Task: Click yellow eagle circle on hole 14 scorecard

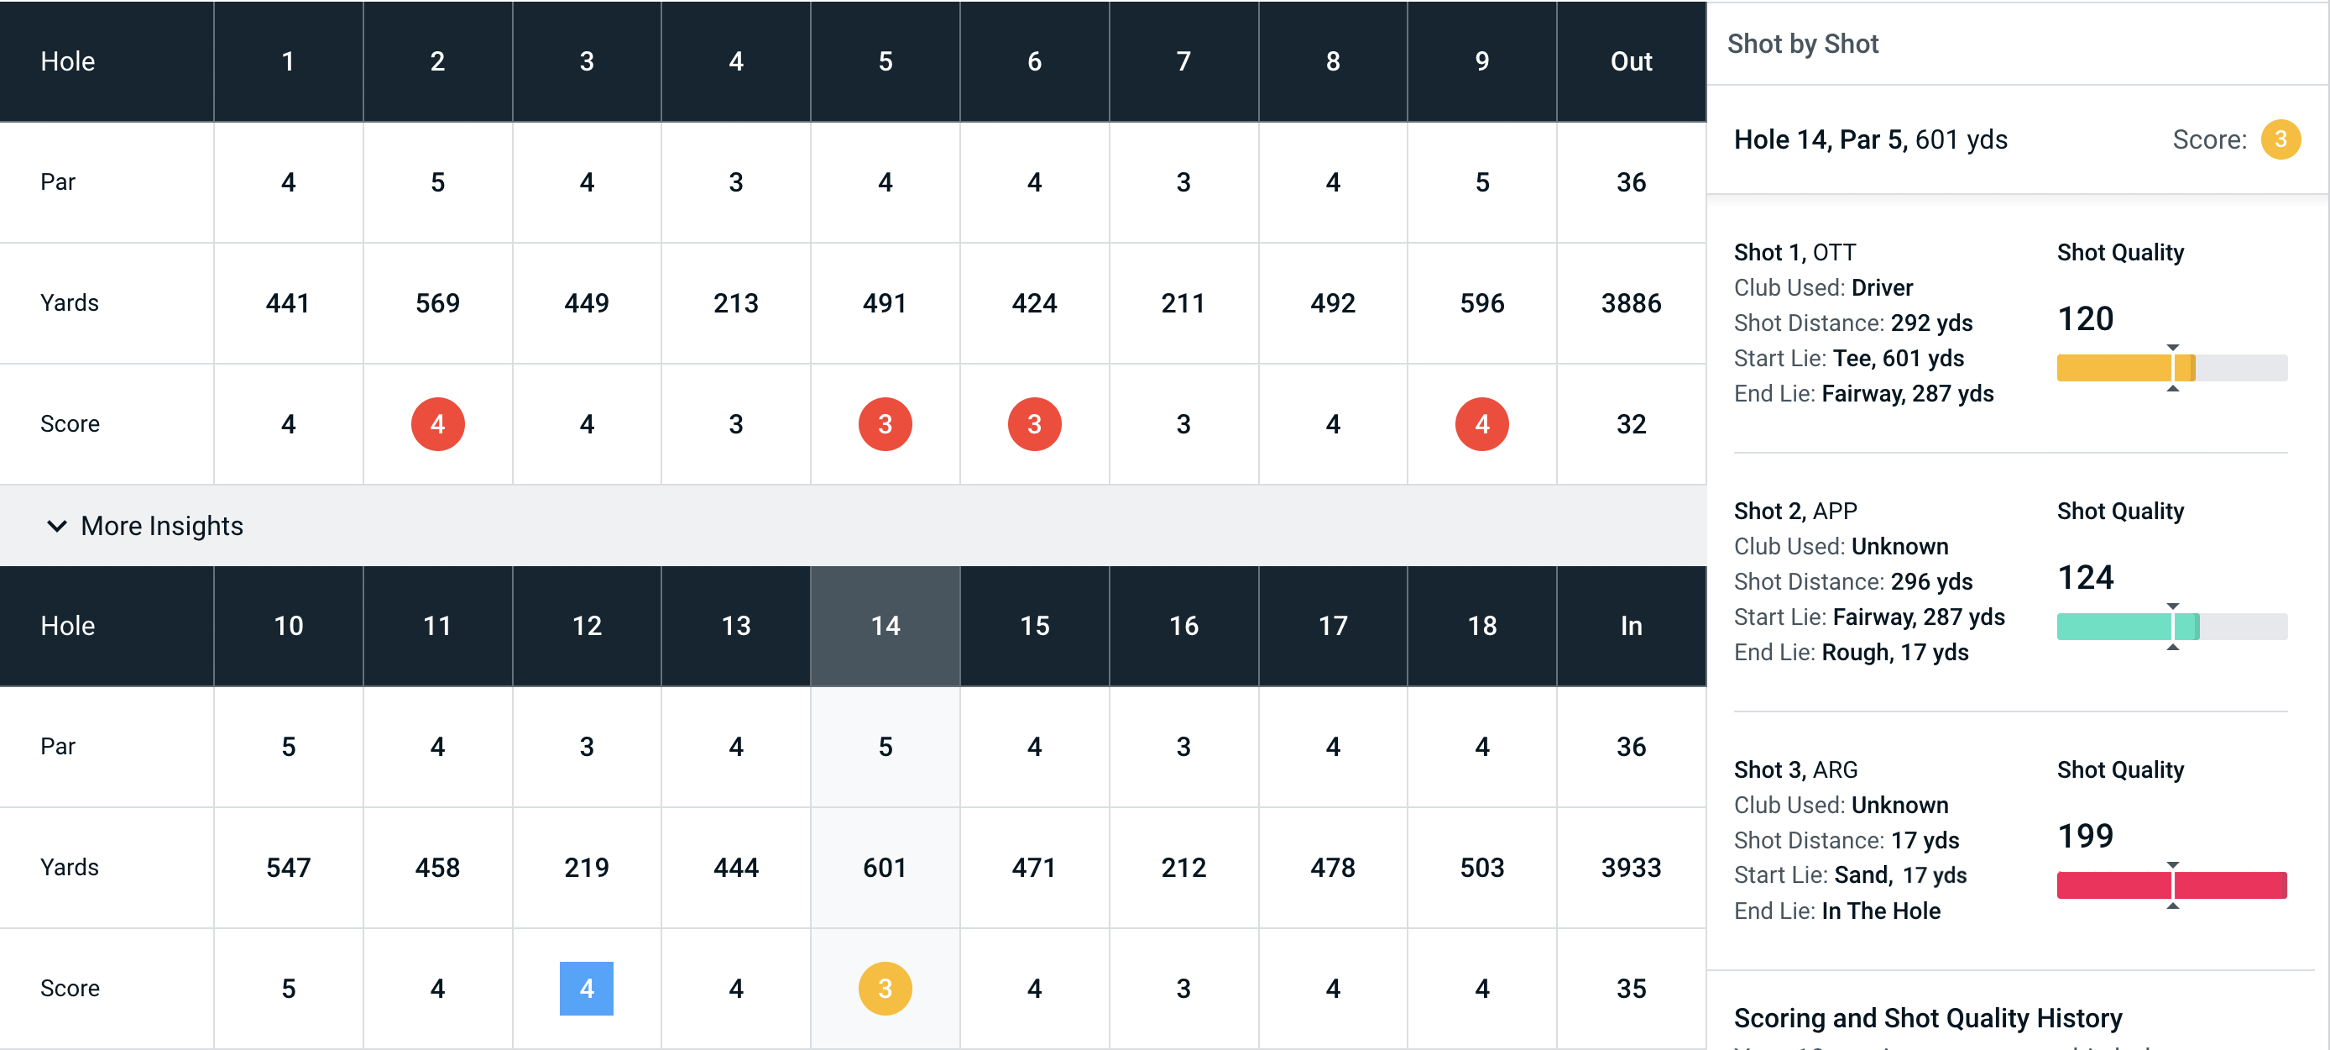Action: (885, 988)
